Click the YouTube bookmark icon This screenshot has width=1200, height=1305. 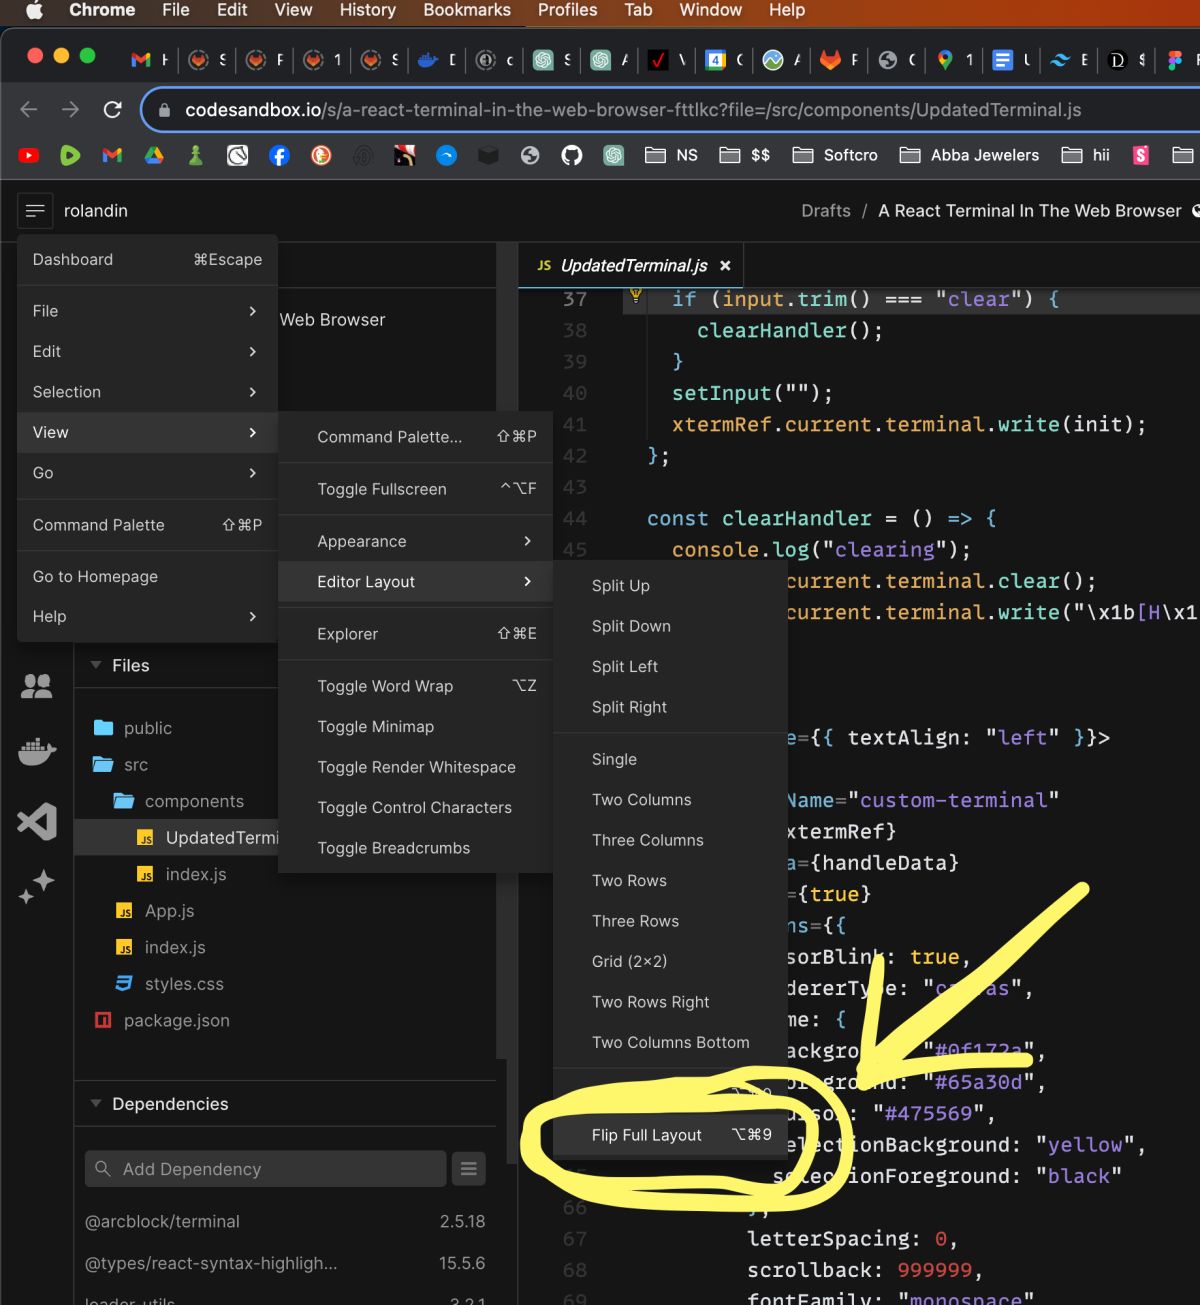click(28, 155)
